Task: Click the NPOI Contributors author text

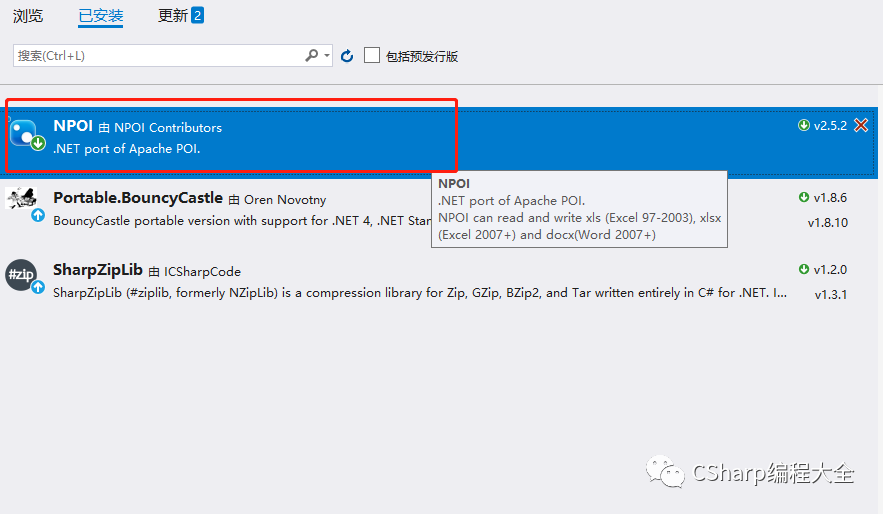Action: (168, 128)
